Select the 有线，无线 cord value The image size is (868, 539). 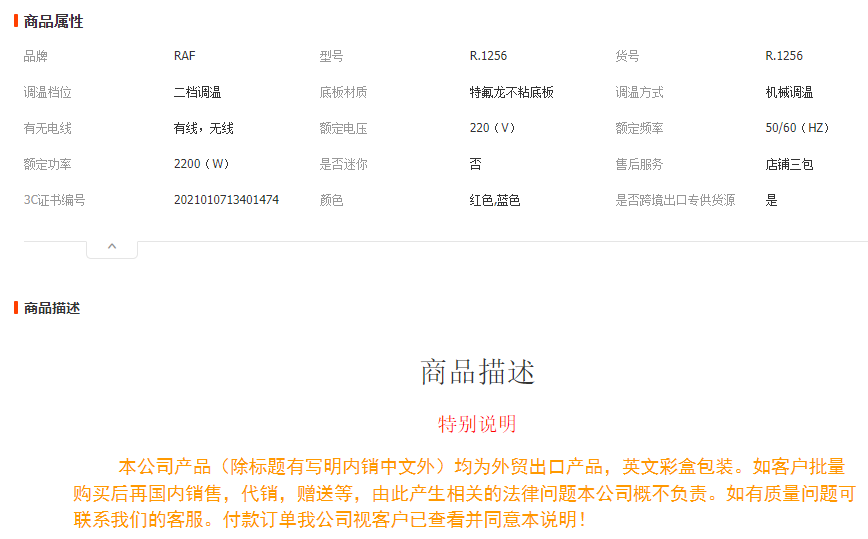(x=203, y=128)
